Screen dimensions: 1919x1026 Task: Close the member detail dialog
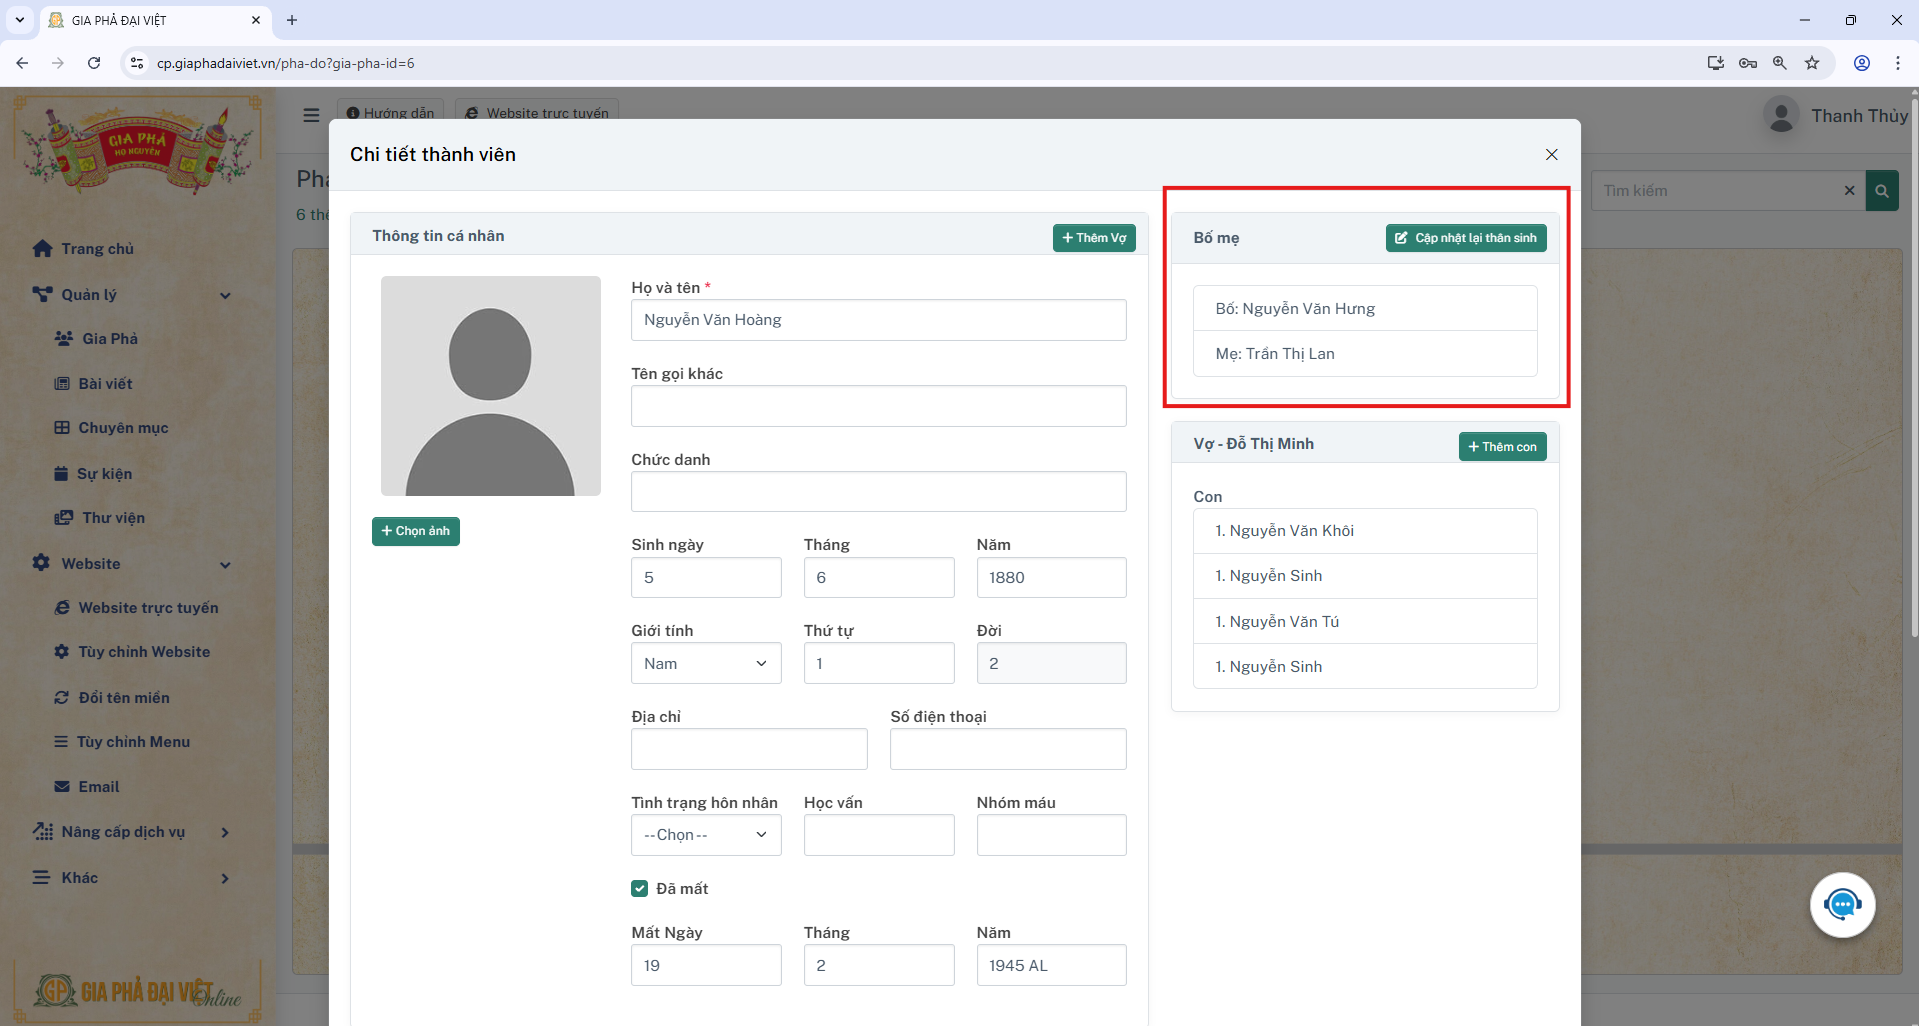tap(1551, 154)
